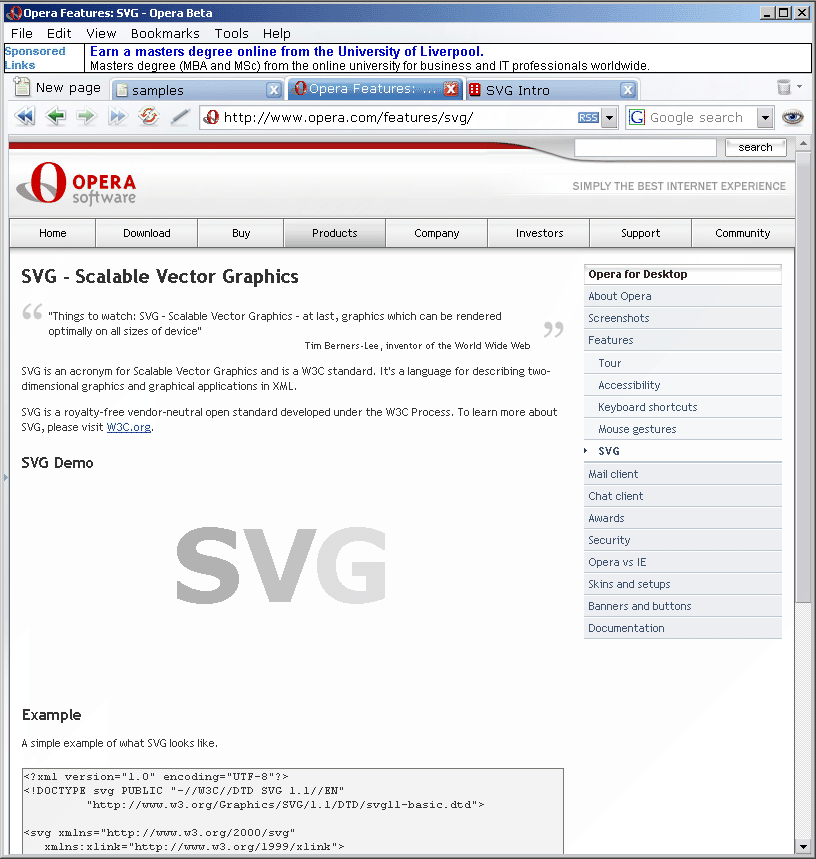816x859 pixels.
Task: Click the Google icon in the search box
Action: point(636,117)
